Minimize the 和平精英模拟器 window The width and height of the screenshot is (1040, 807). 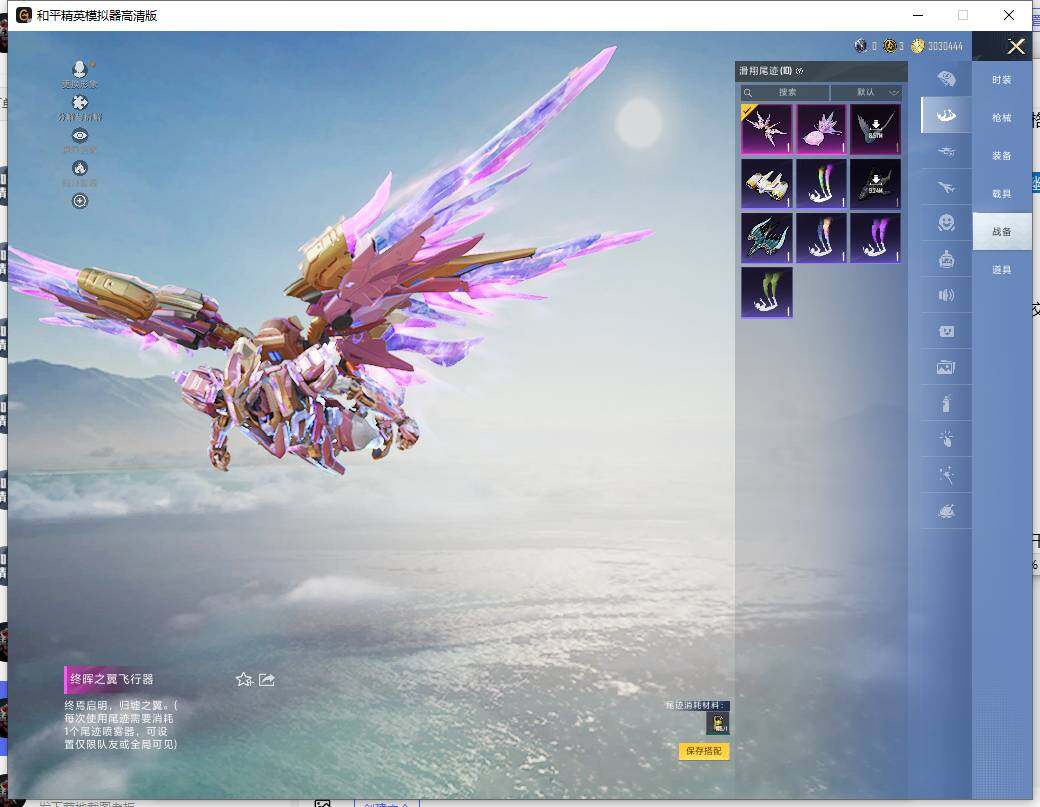point(918,15)
